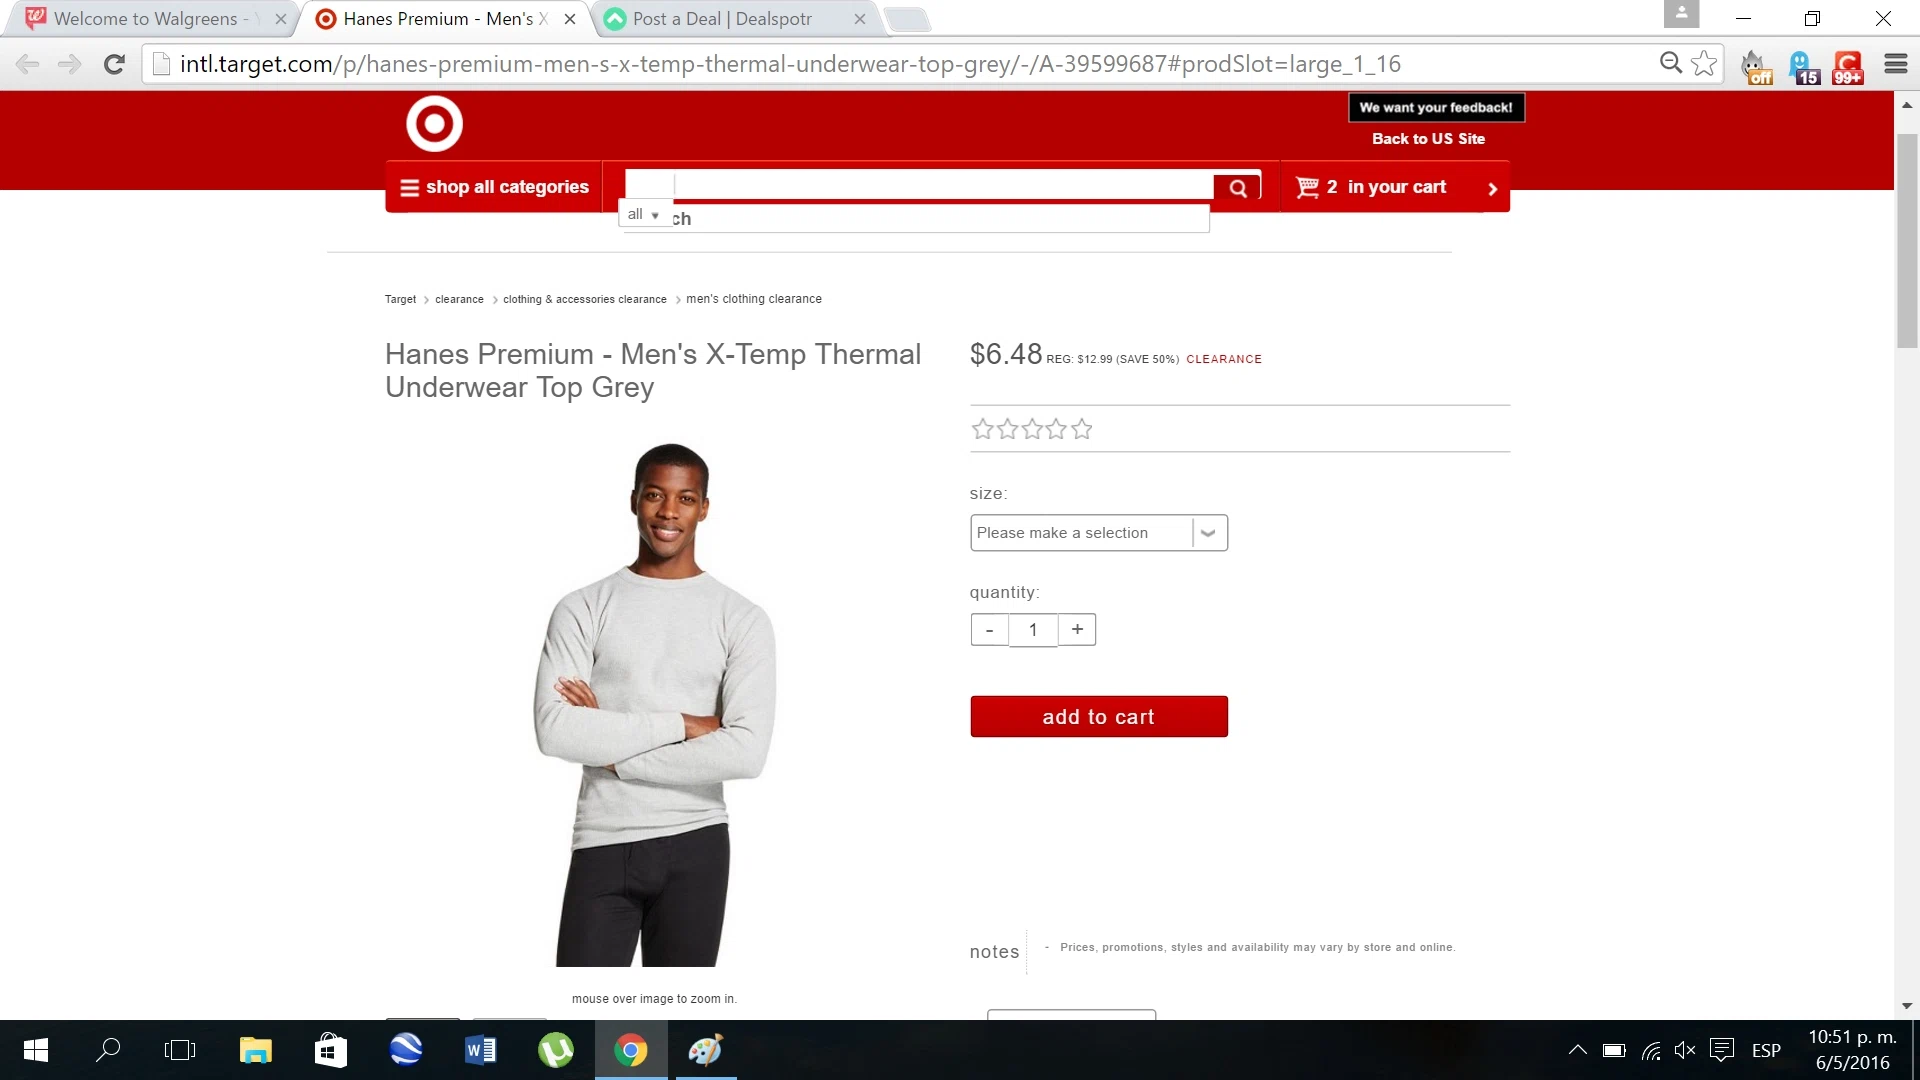Reload the page with refresh icon
The width and height of the screenshot is (1920, 1080).
pos(114,64)
